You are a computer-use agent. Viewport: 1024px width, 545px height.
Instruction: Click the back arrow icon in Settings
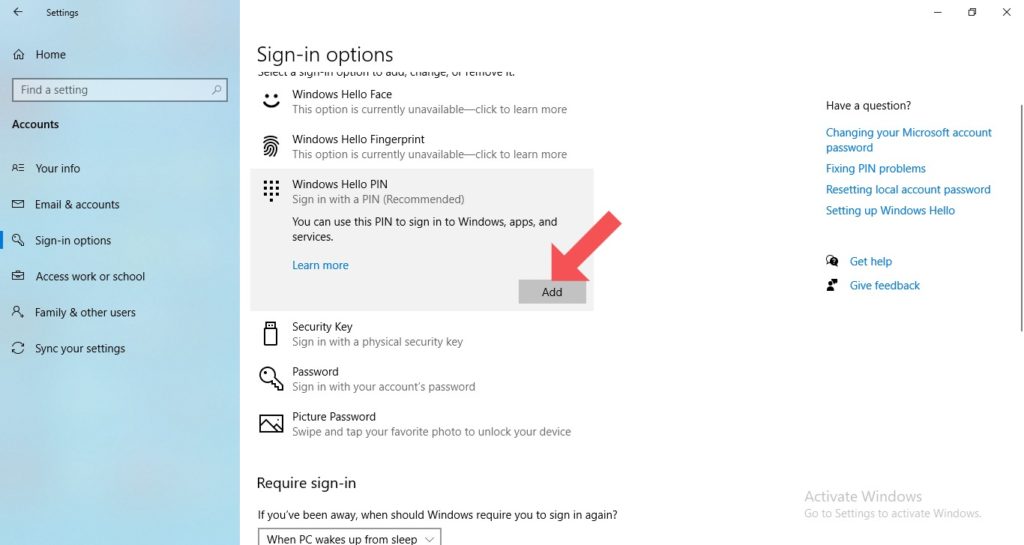click(18, 12)
